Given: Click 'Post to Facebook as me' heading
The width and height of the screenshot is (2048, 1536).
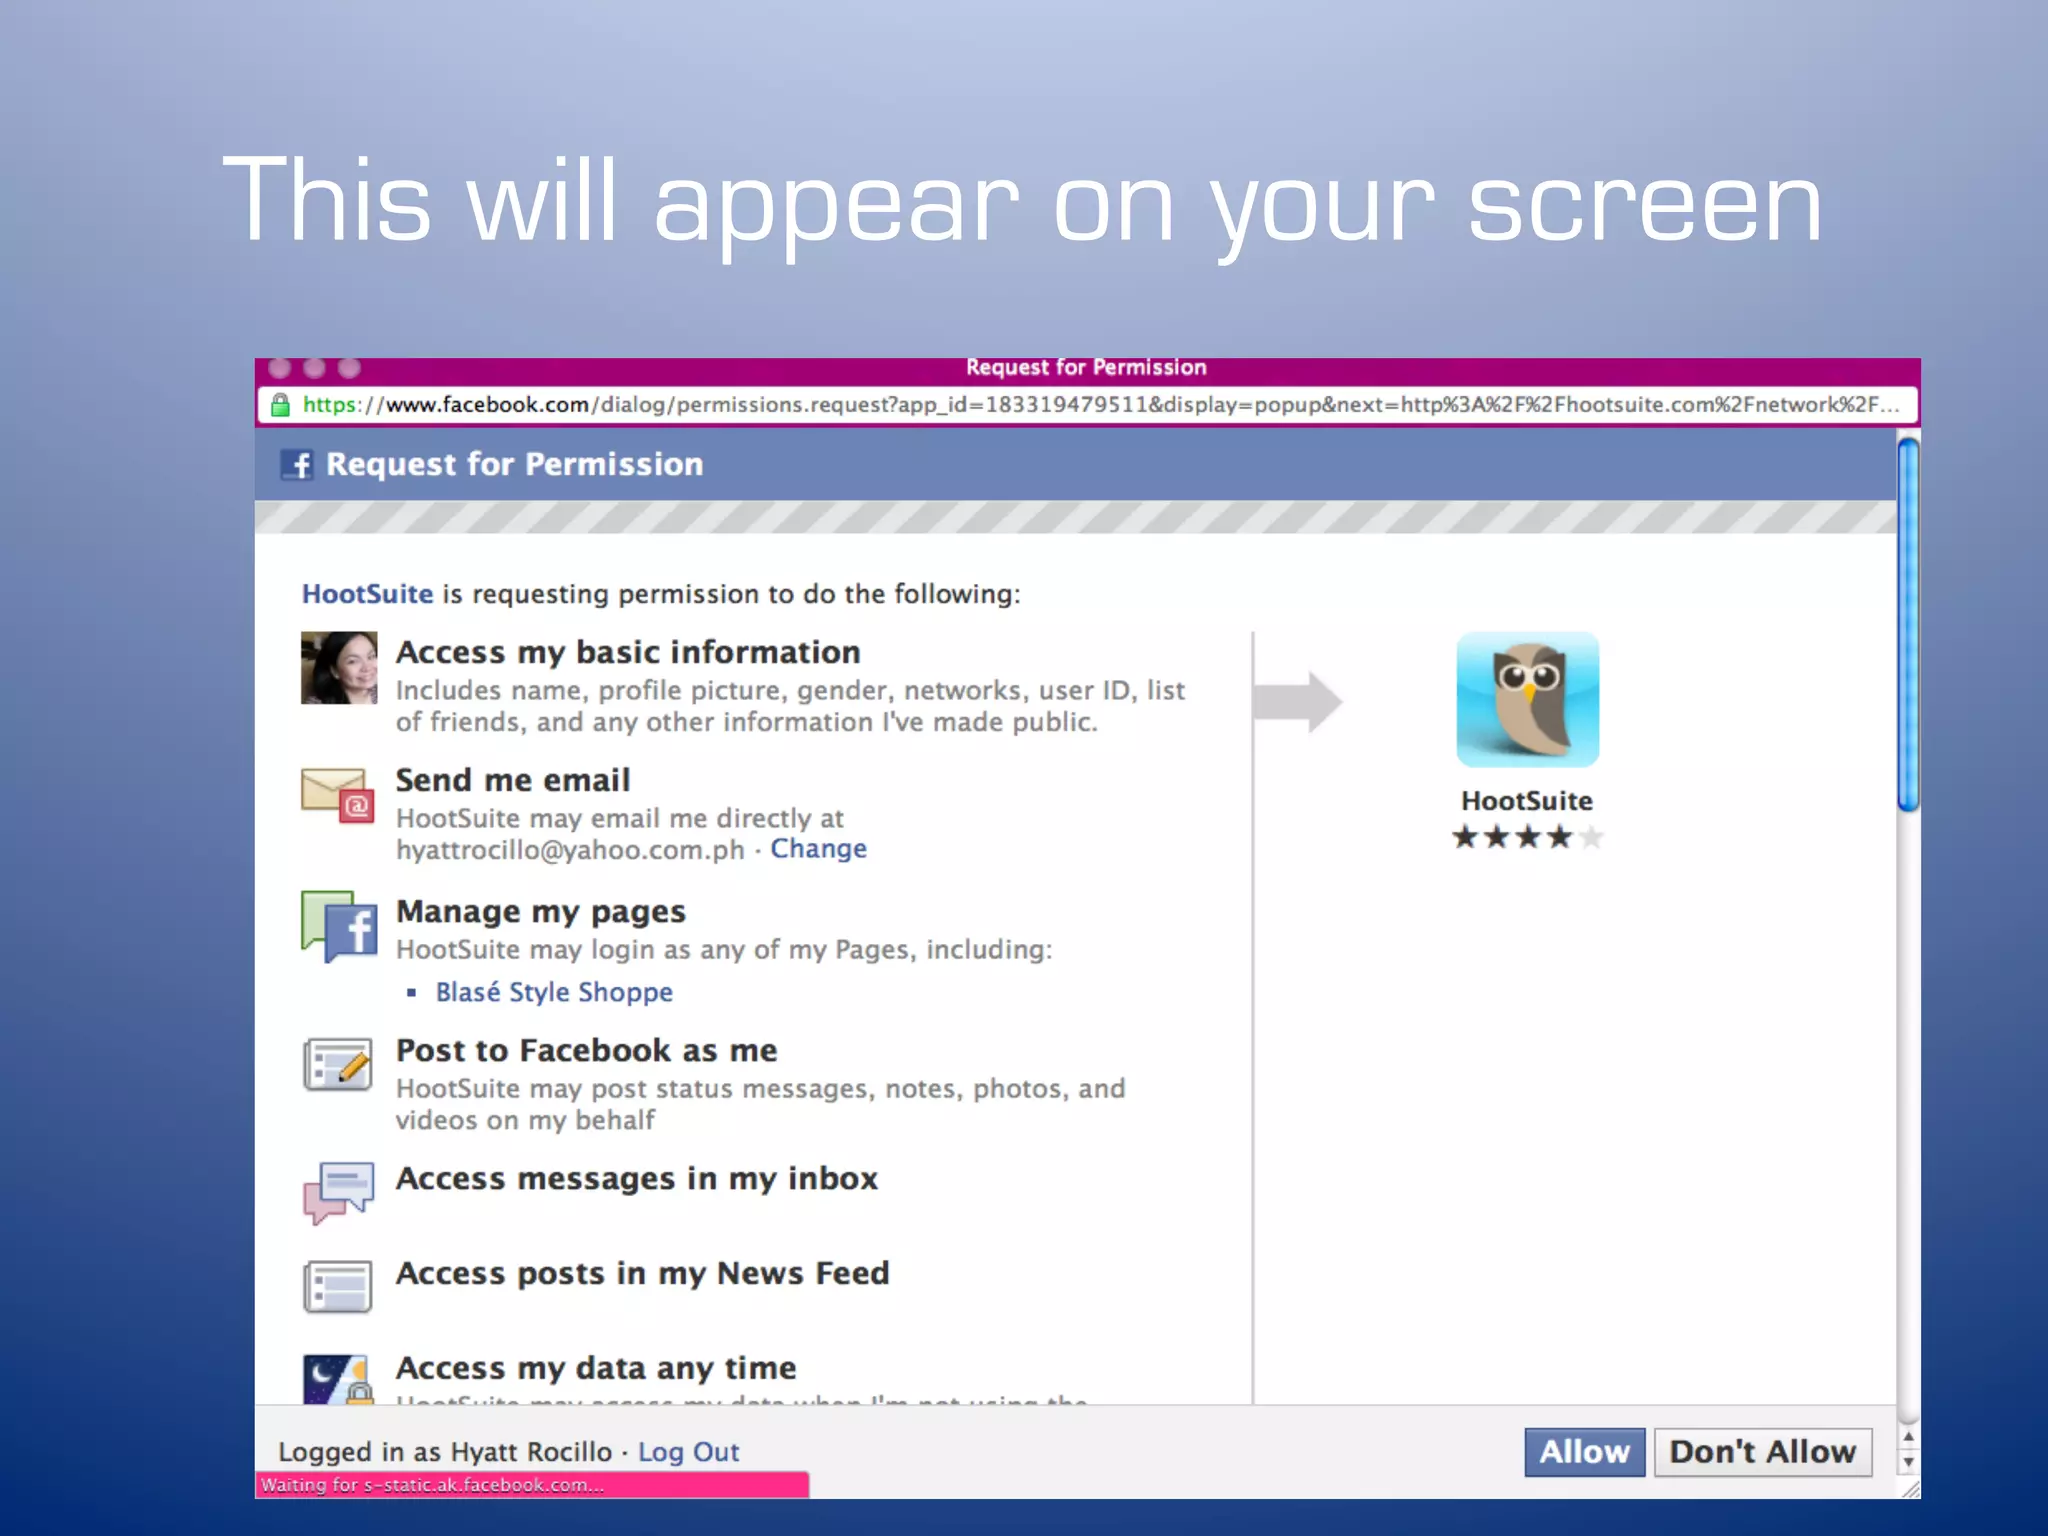Looking at the screenshot, I should (x=587, y=1050).
